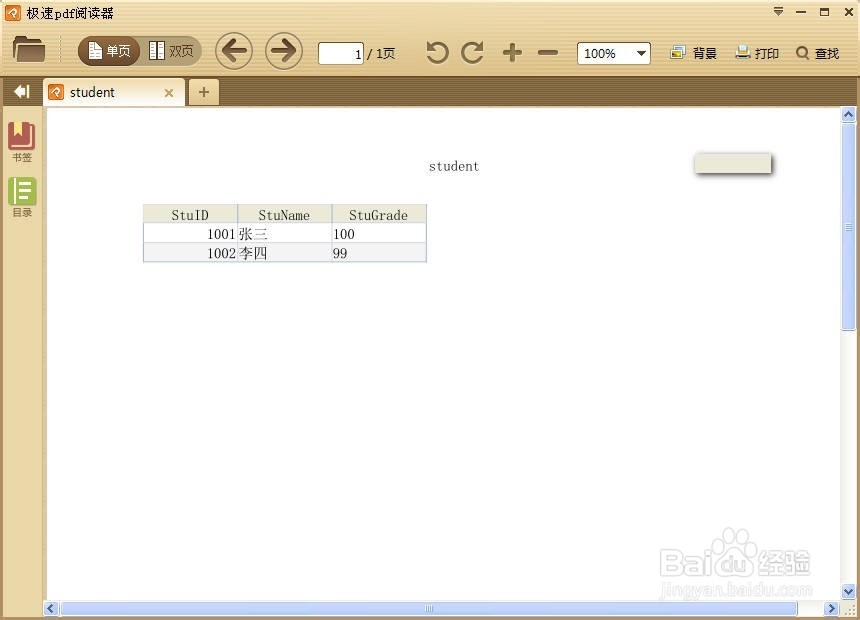Screen dimensions: 860x620
Task: Switch to 双页 double-page view
Action: click(x=170, y=50)
